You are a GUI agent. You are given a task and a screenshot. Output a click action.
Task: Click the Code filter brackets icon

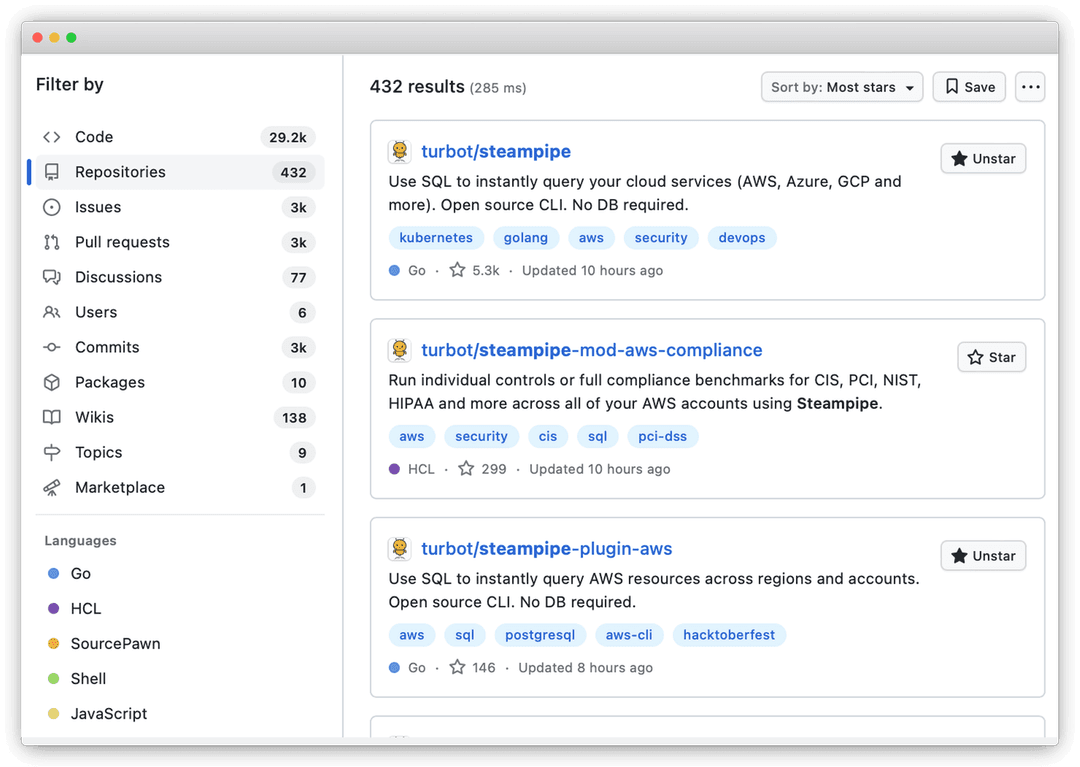[x=52, y=137]
